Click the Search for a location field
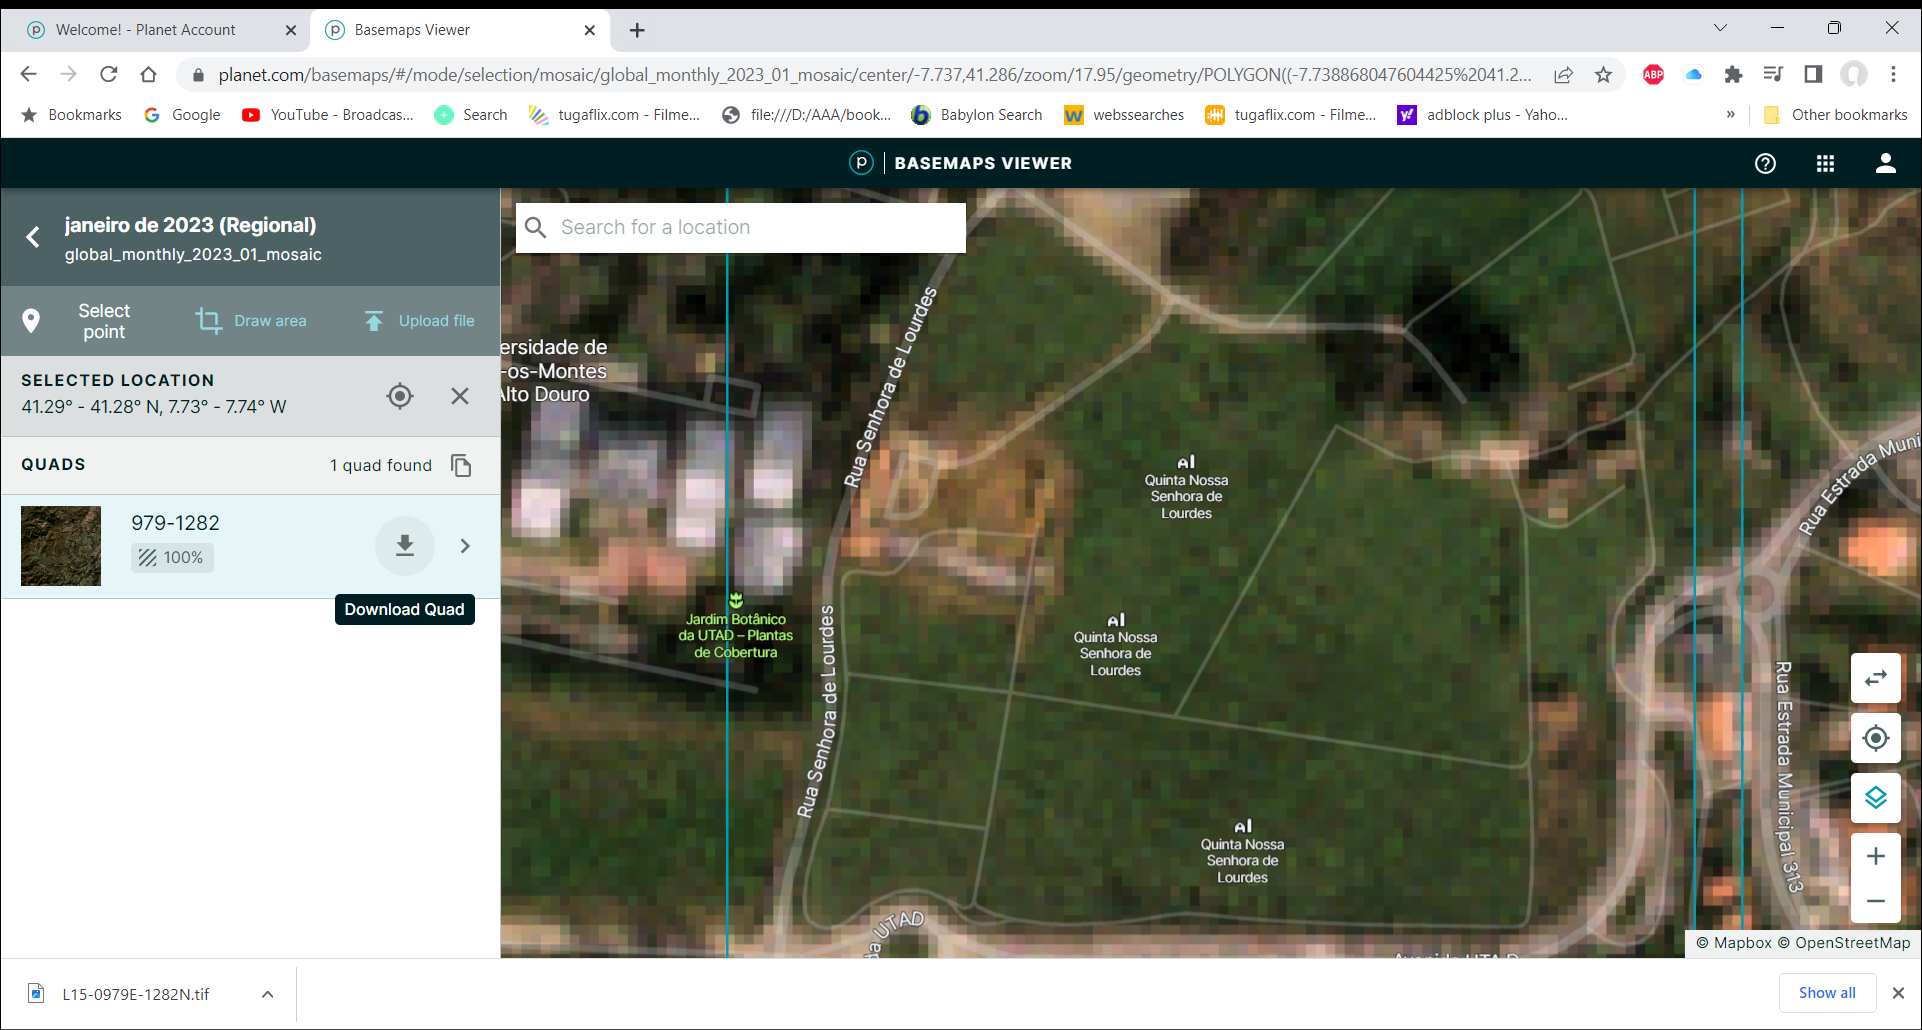This screenshot has width=1922, height=1030. 740,228
